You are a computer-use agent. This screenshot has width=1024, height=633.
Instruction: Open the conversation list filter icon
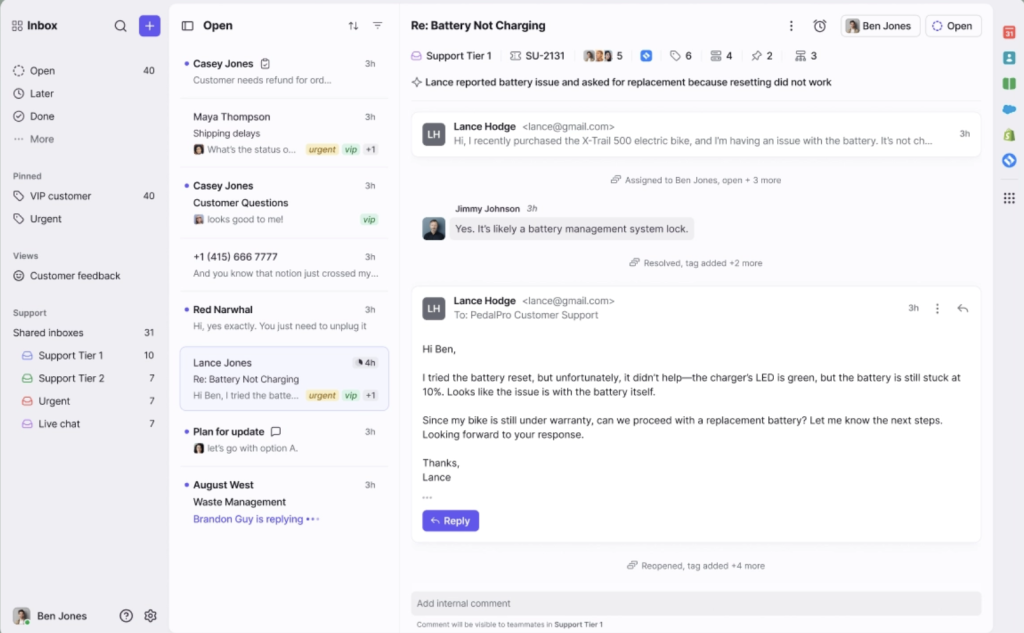click(x=377, y=26)
